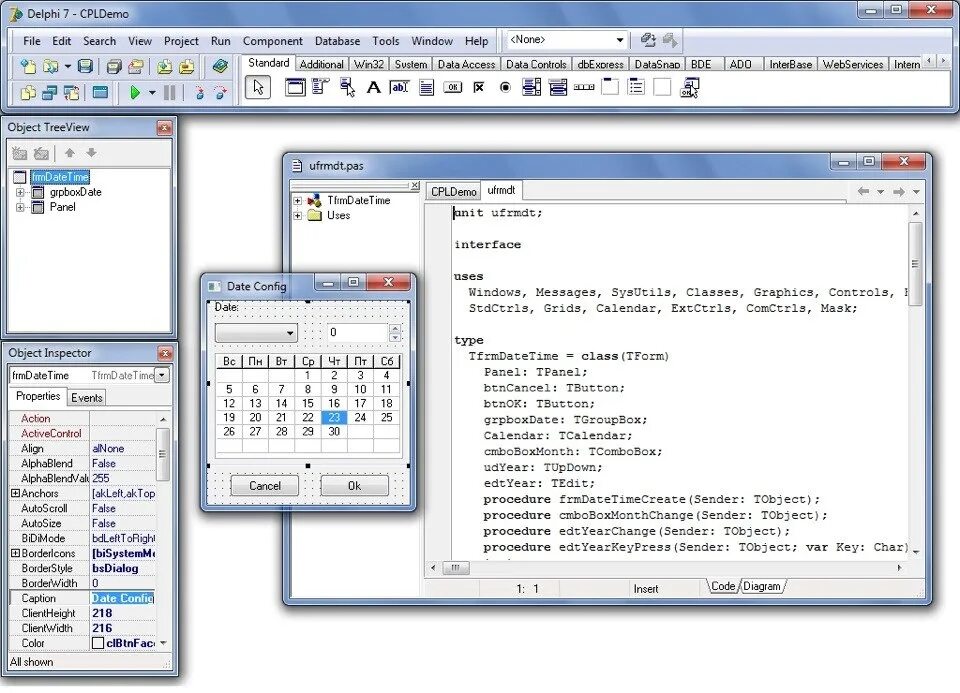Click the Save toolbar icon

[85, 66]
